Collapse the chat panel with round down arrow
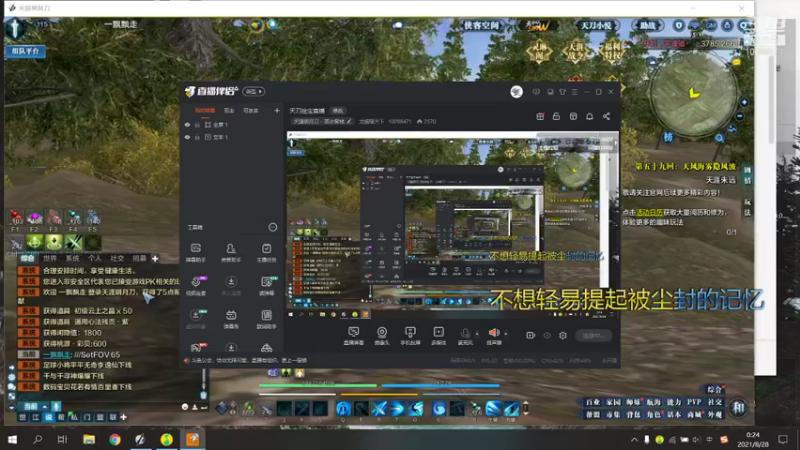This screenshot has width=800, height=450. coord(12,407)
